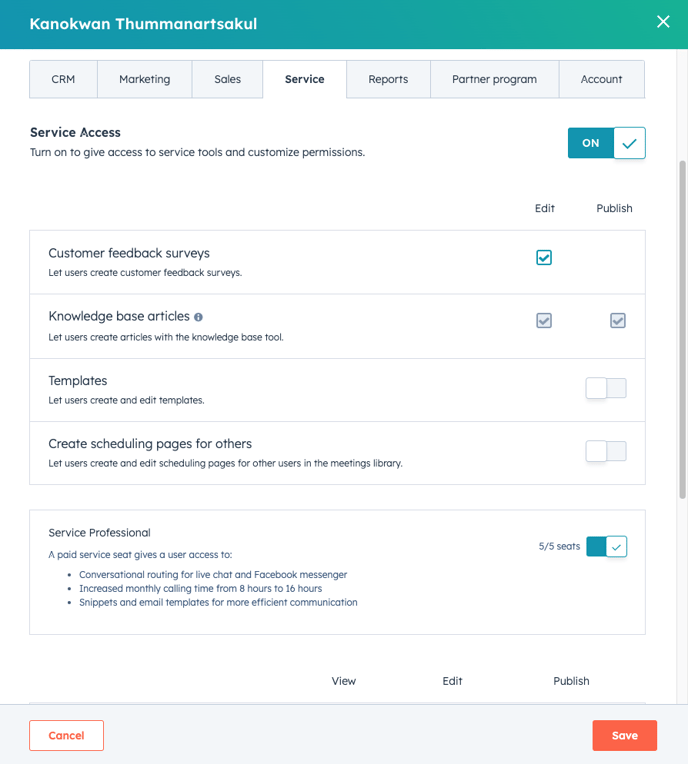The height and width of the screenshot is (764, 688).
Task: Close the user permissions panel
Action: click(x=663, y=21)
